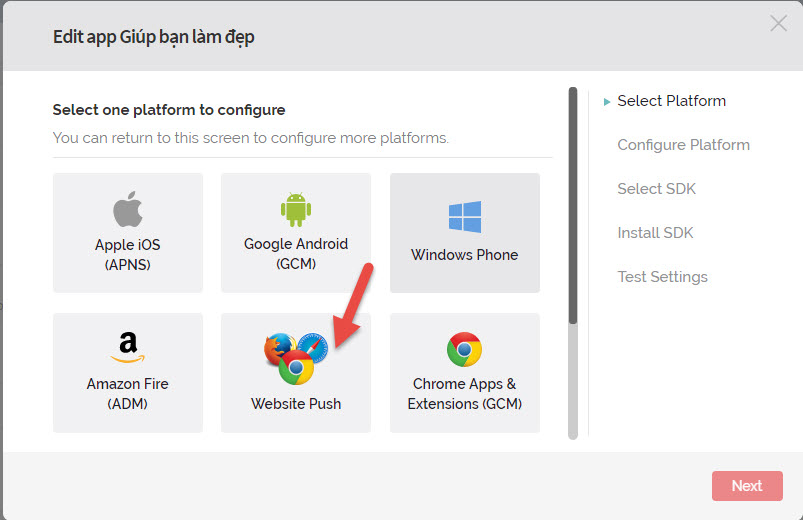Viewport: 803px width, 520px height.
Task: Click the Apple logo icon
Action: (128, 210)
